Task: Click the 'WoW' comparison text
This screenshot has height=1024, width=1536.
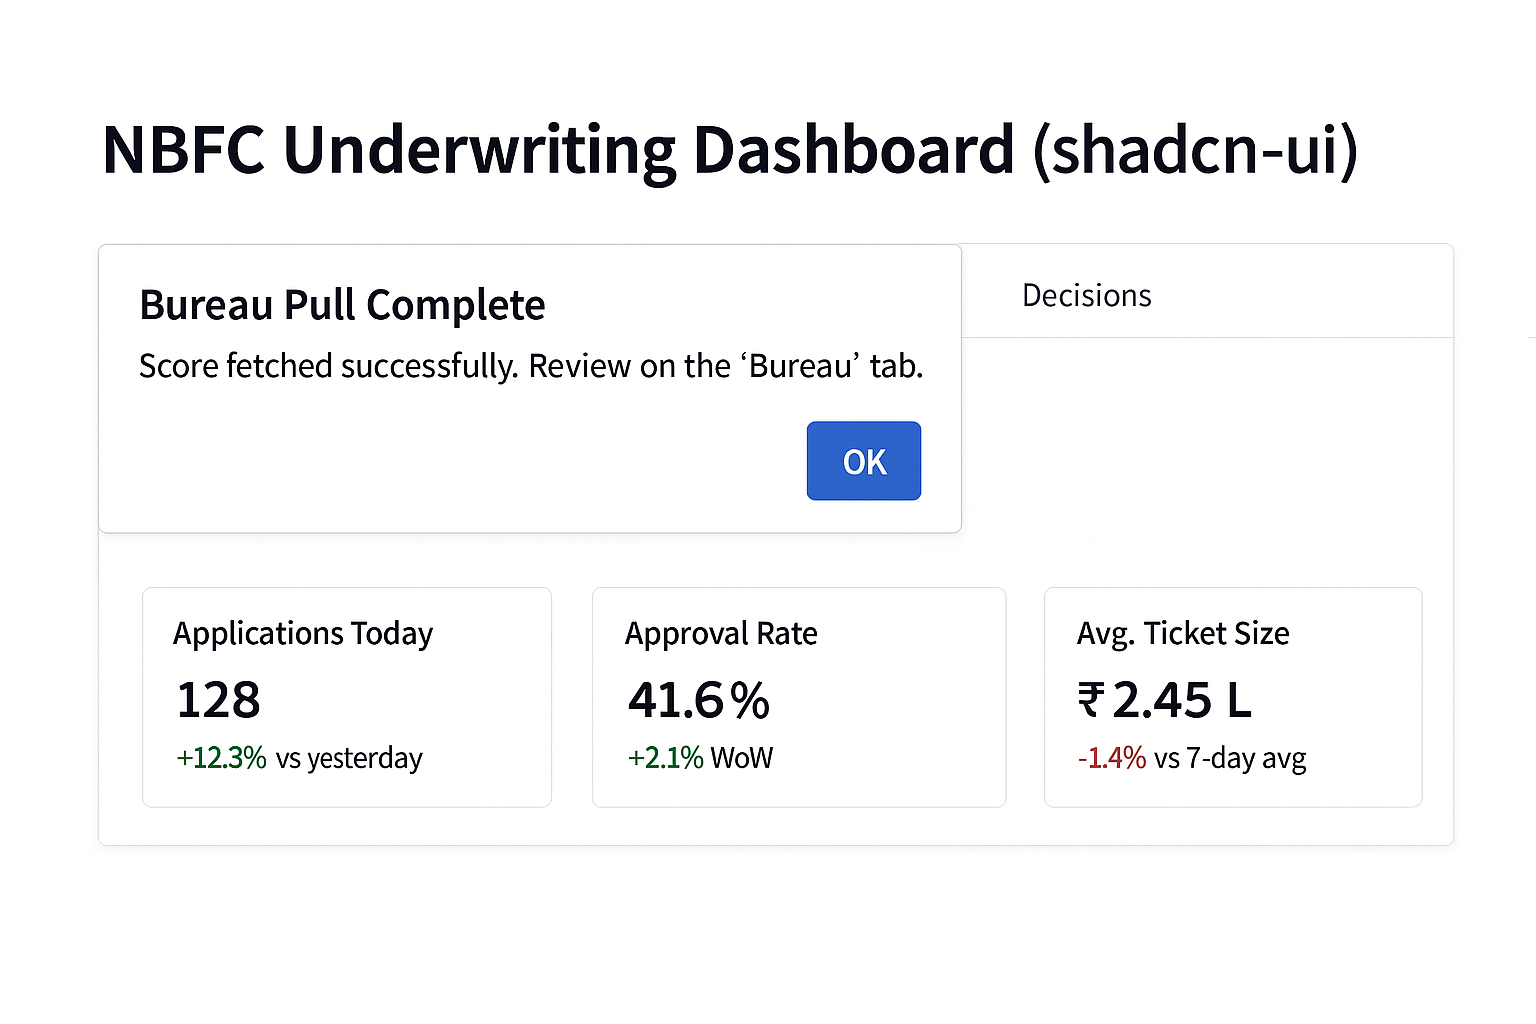Action: 742,758
